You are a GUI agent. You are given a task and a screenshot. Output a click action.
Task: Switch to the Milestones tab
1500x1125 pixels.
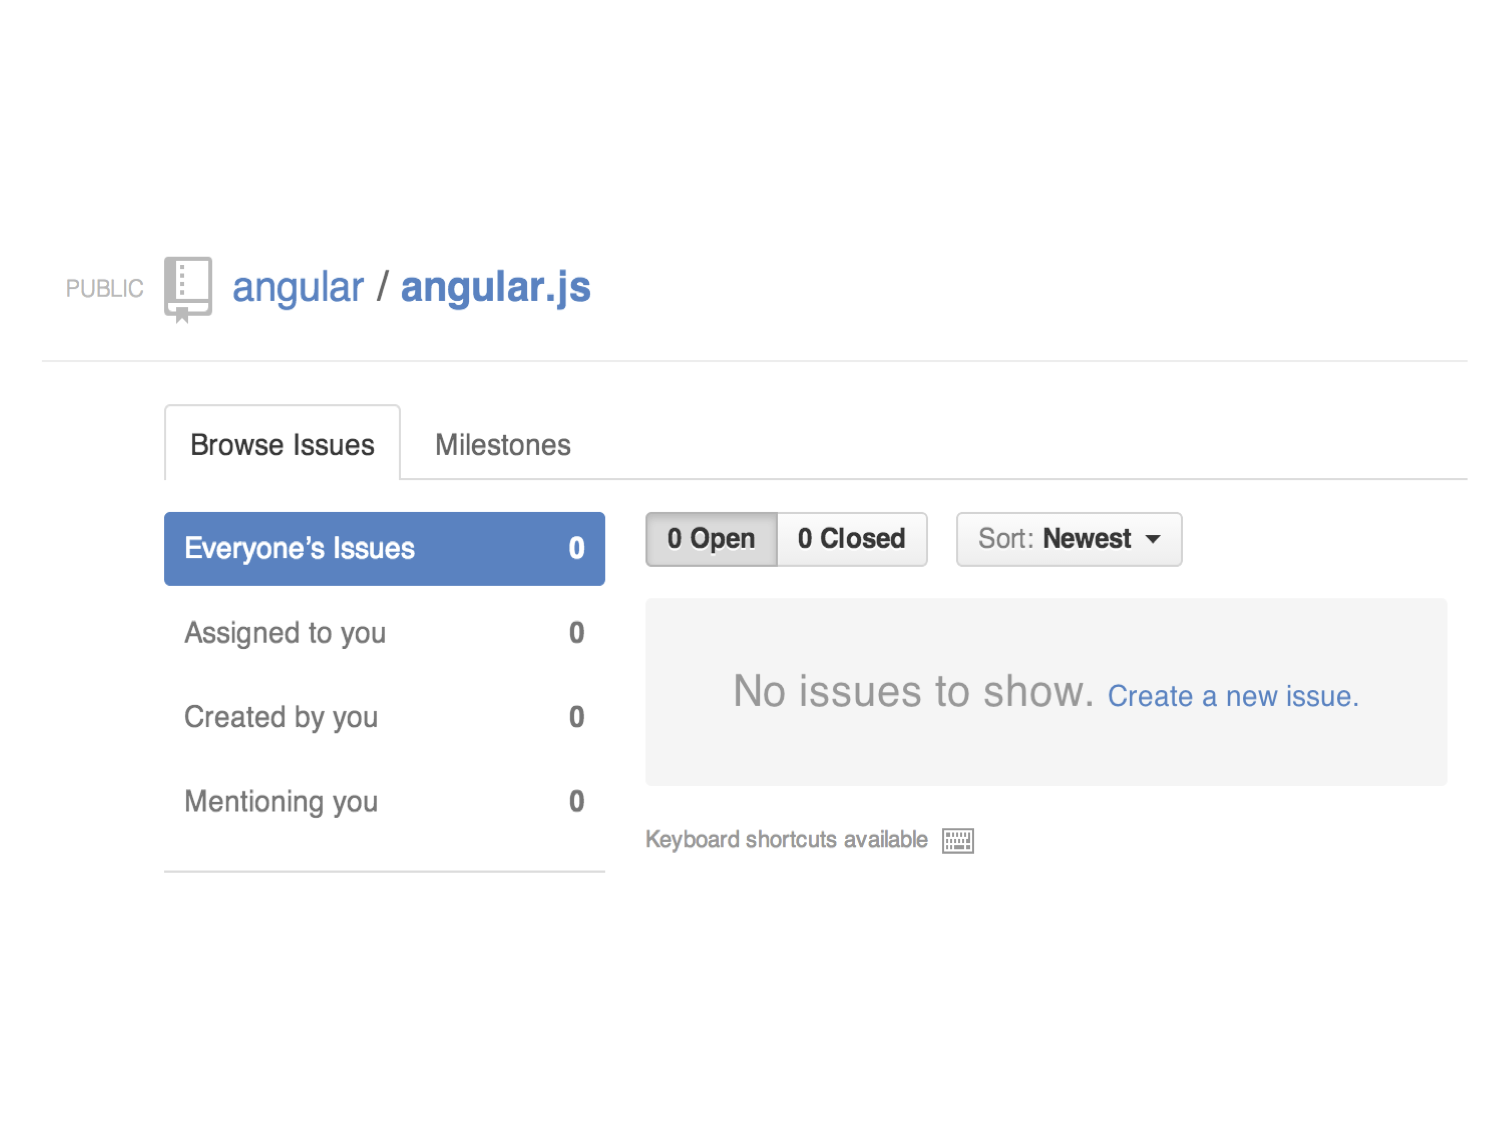pyautogui.click(x=503, y=445)
